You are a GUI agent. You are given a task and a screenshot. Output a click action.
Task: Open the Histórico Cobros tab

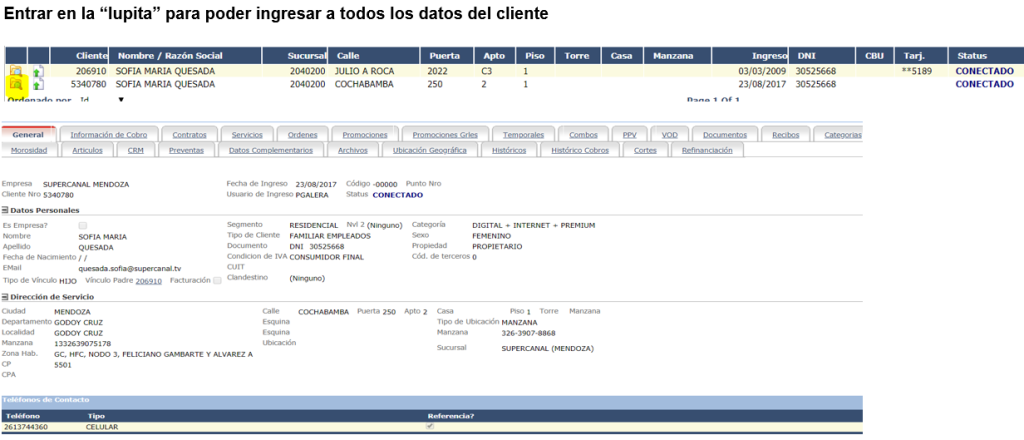pyautogui.click(x=580, y=150)
